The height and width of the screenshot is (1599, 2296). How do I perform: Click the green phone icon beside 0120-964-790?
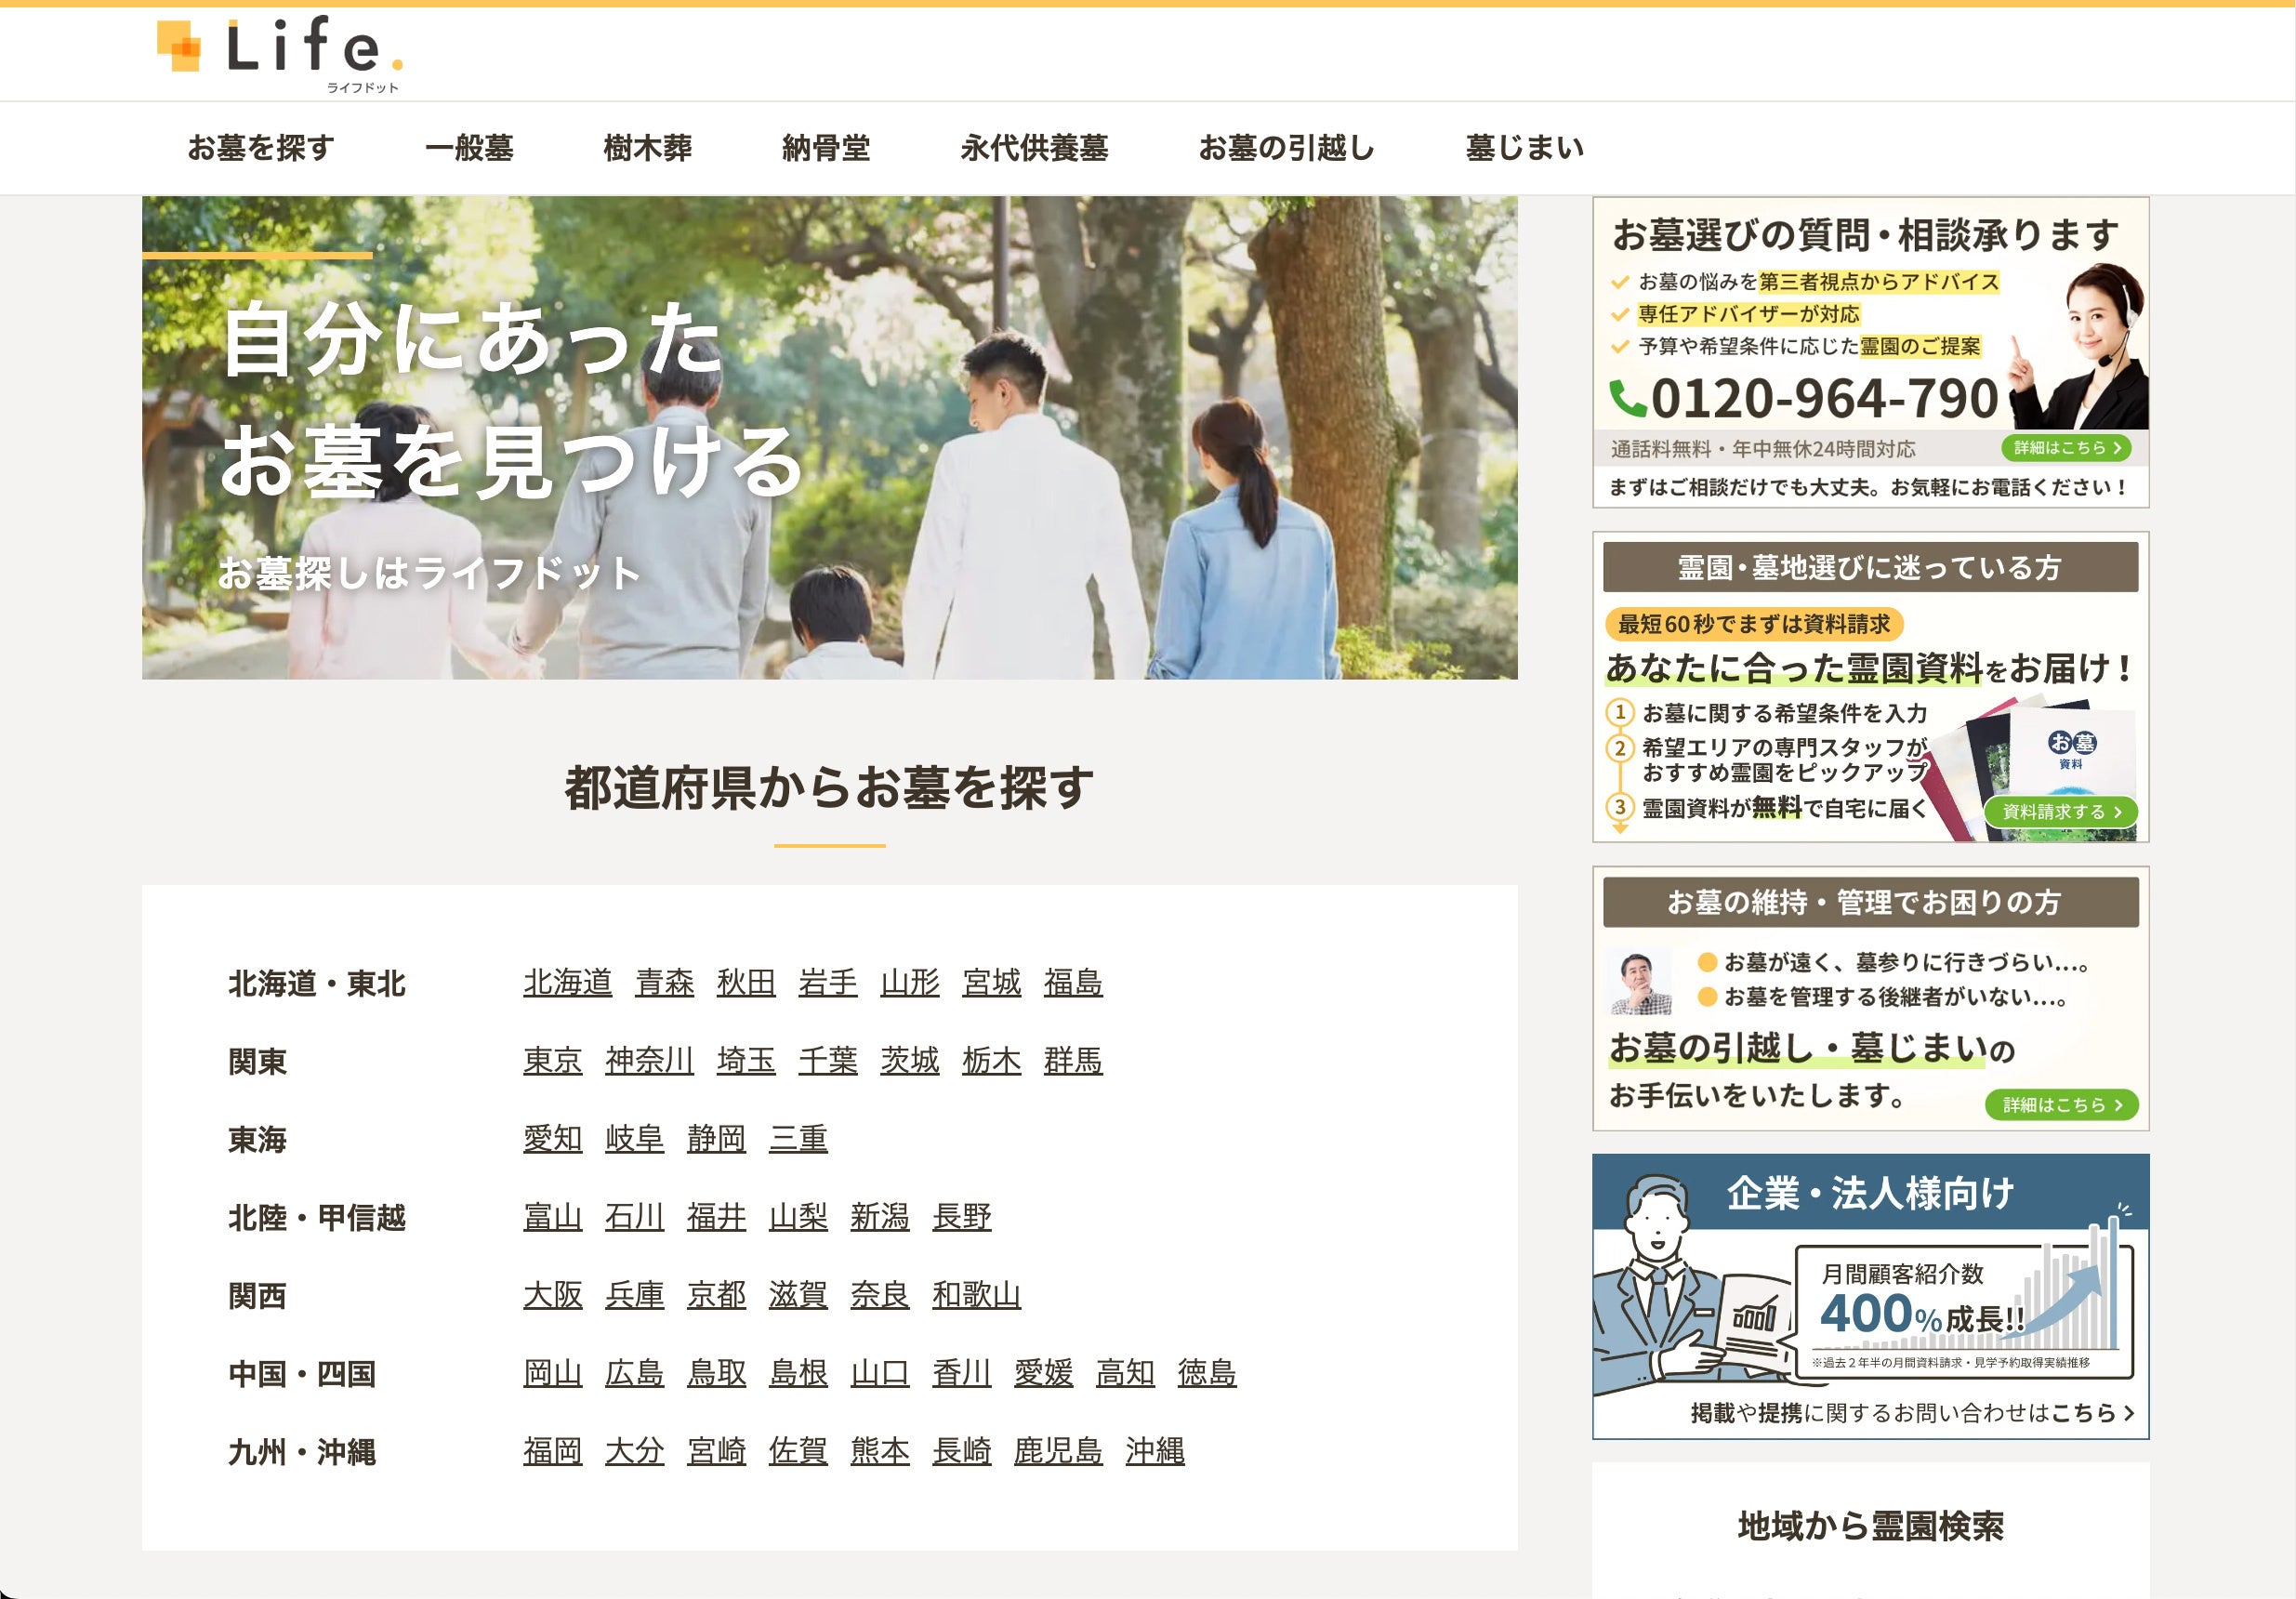click(x=1627, y=399)
